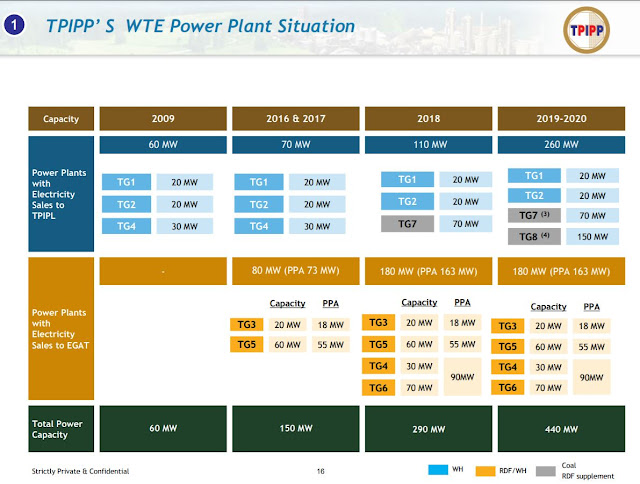The image size is (640, 484).
Task: Click '55 MW' PPA for TG5 under 2016 & 2017
Action: coord(331,344)
